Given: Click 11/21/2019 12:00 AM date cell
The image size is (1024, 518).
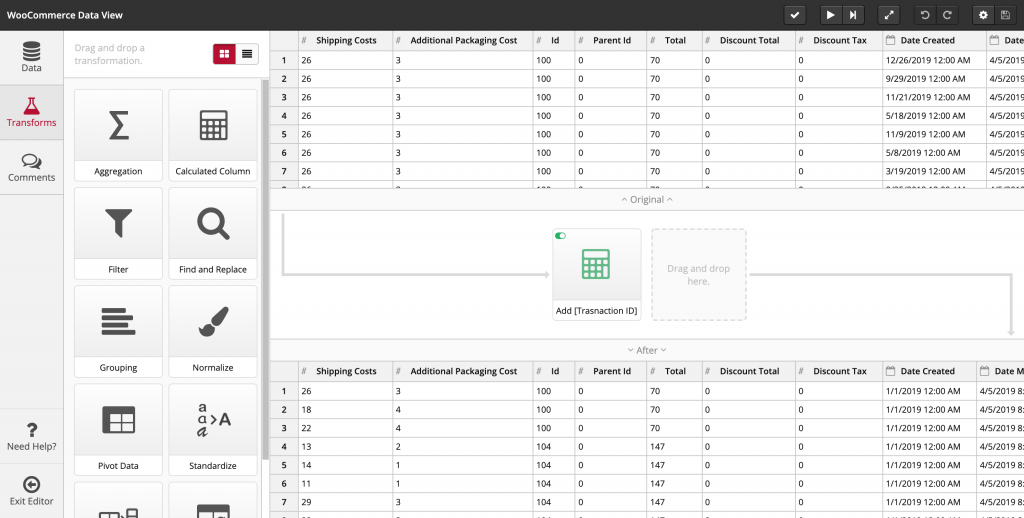Looking at the screenshot, I should coord(935,97).
